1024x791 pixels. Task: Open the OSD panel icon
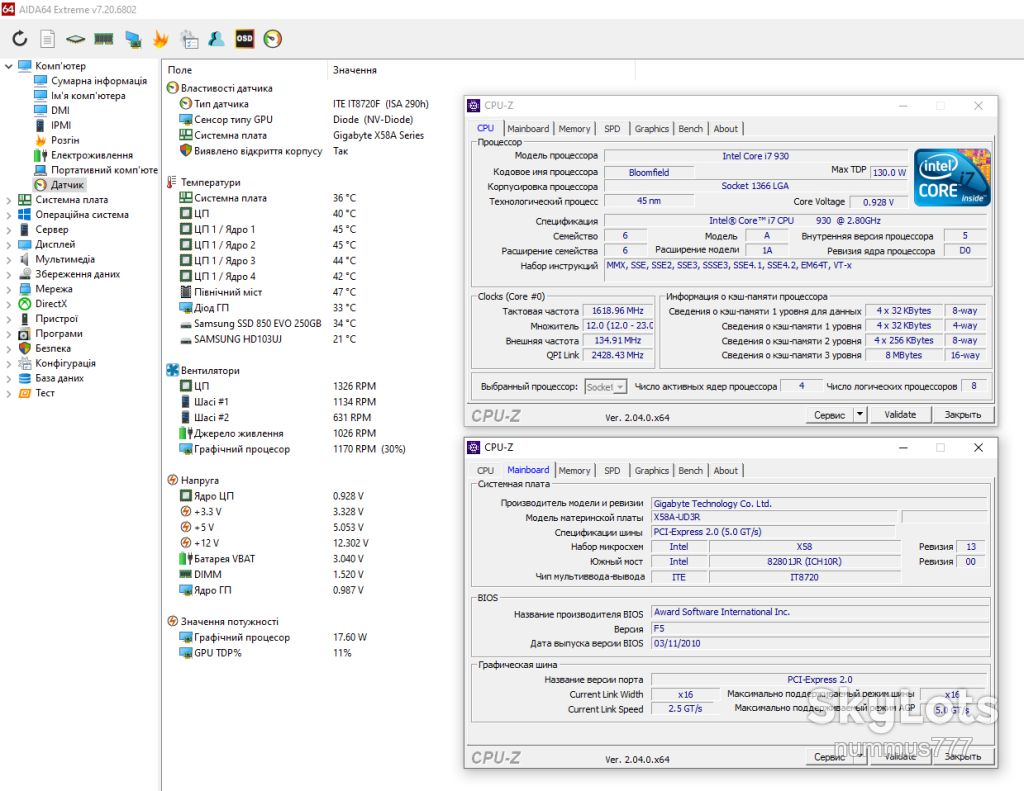(244, 39)
